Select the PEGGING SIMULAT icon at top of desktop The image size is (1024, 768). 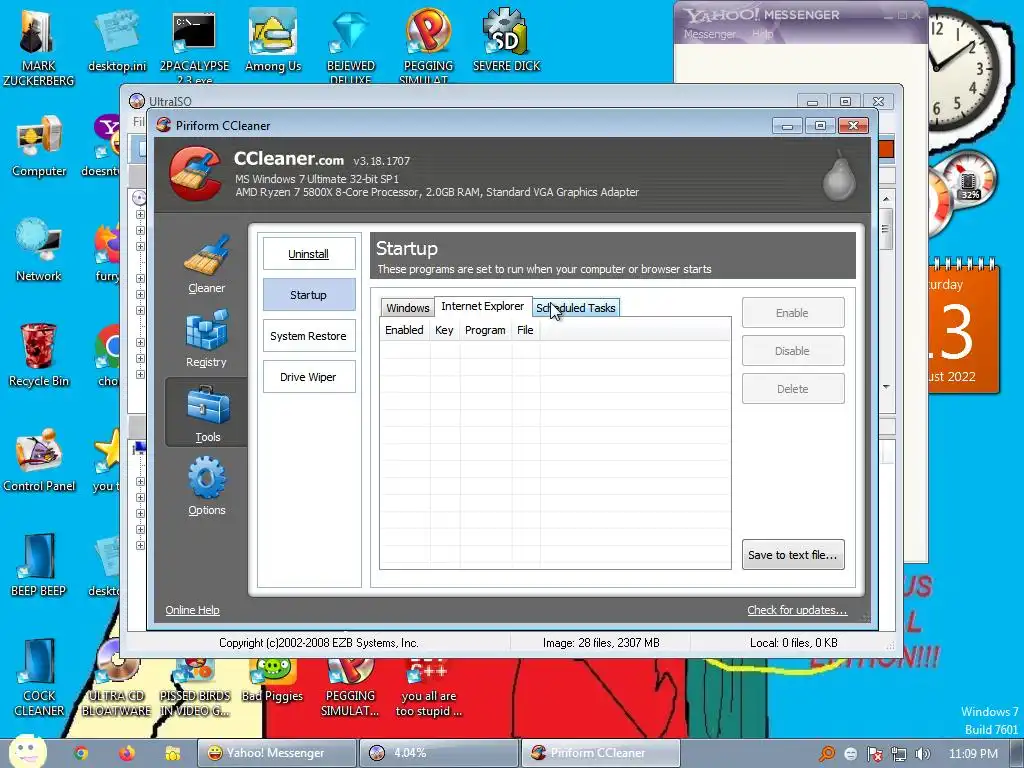(428, 46)
